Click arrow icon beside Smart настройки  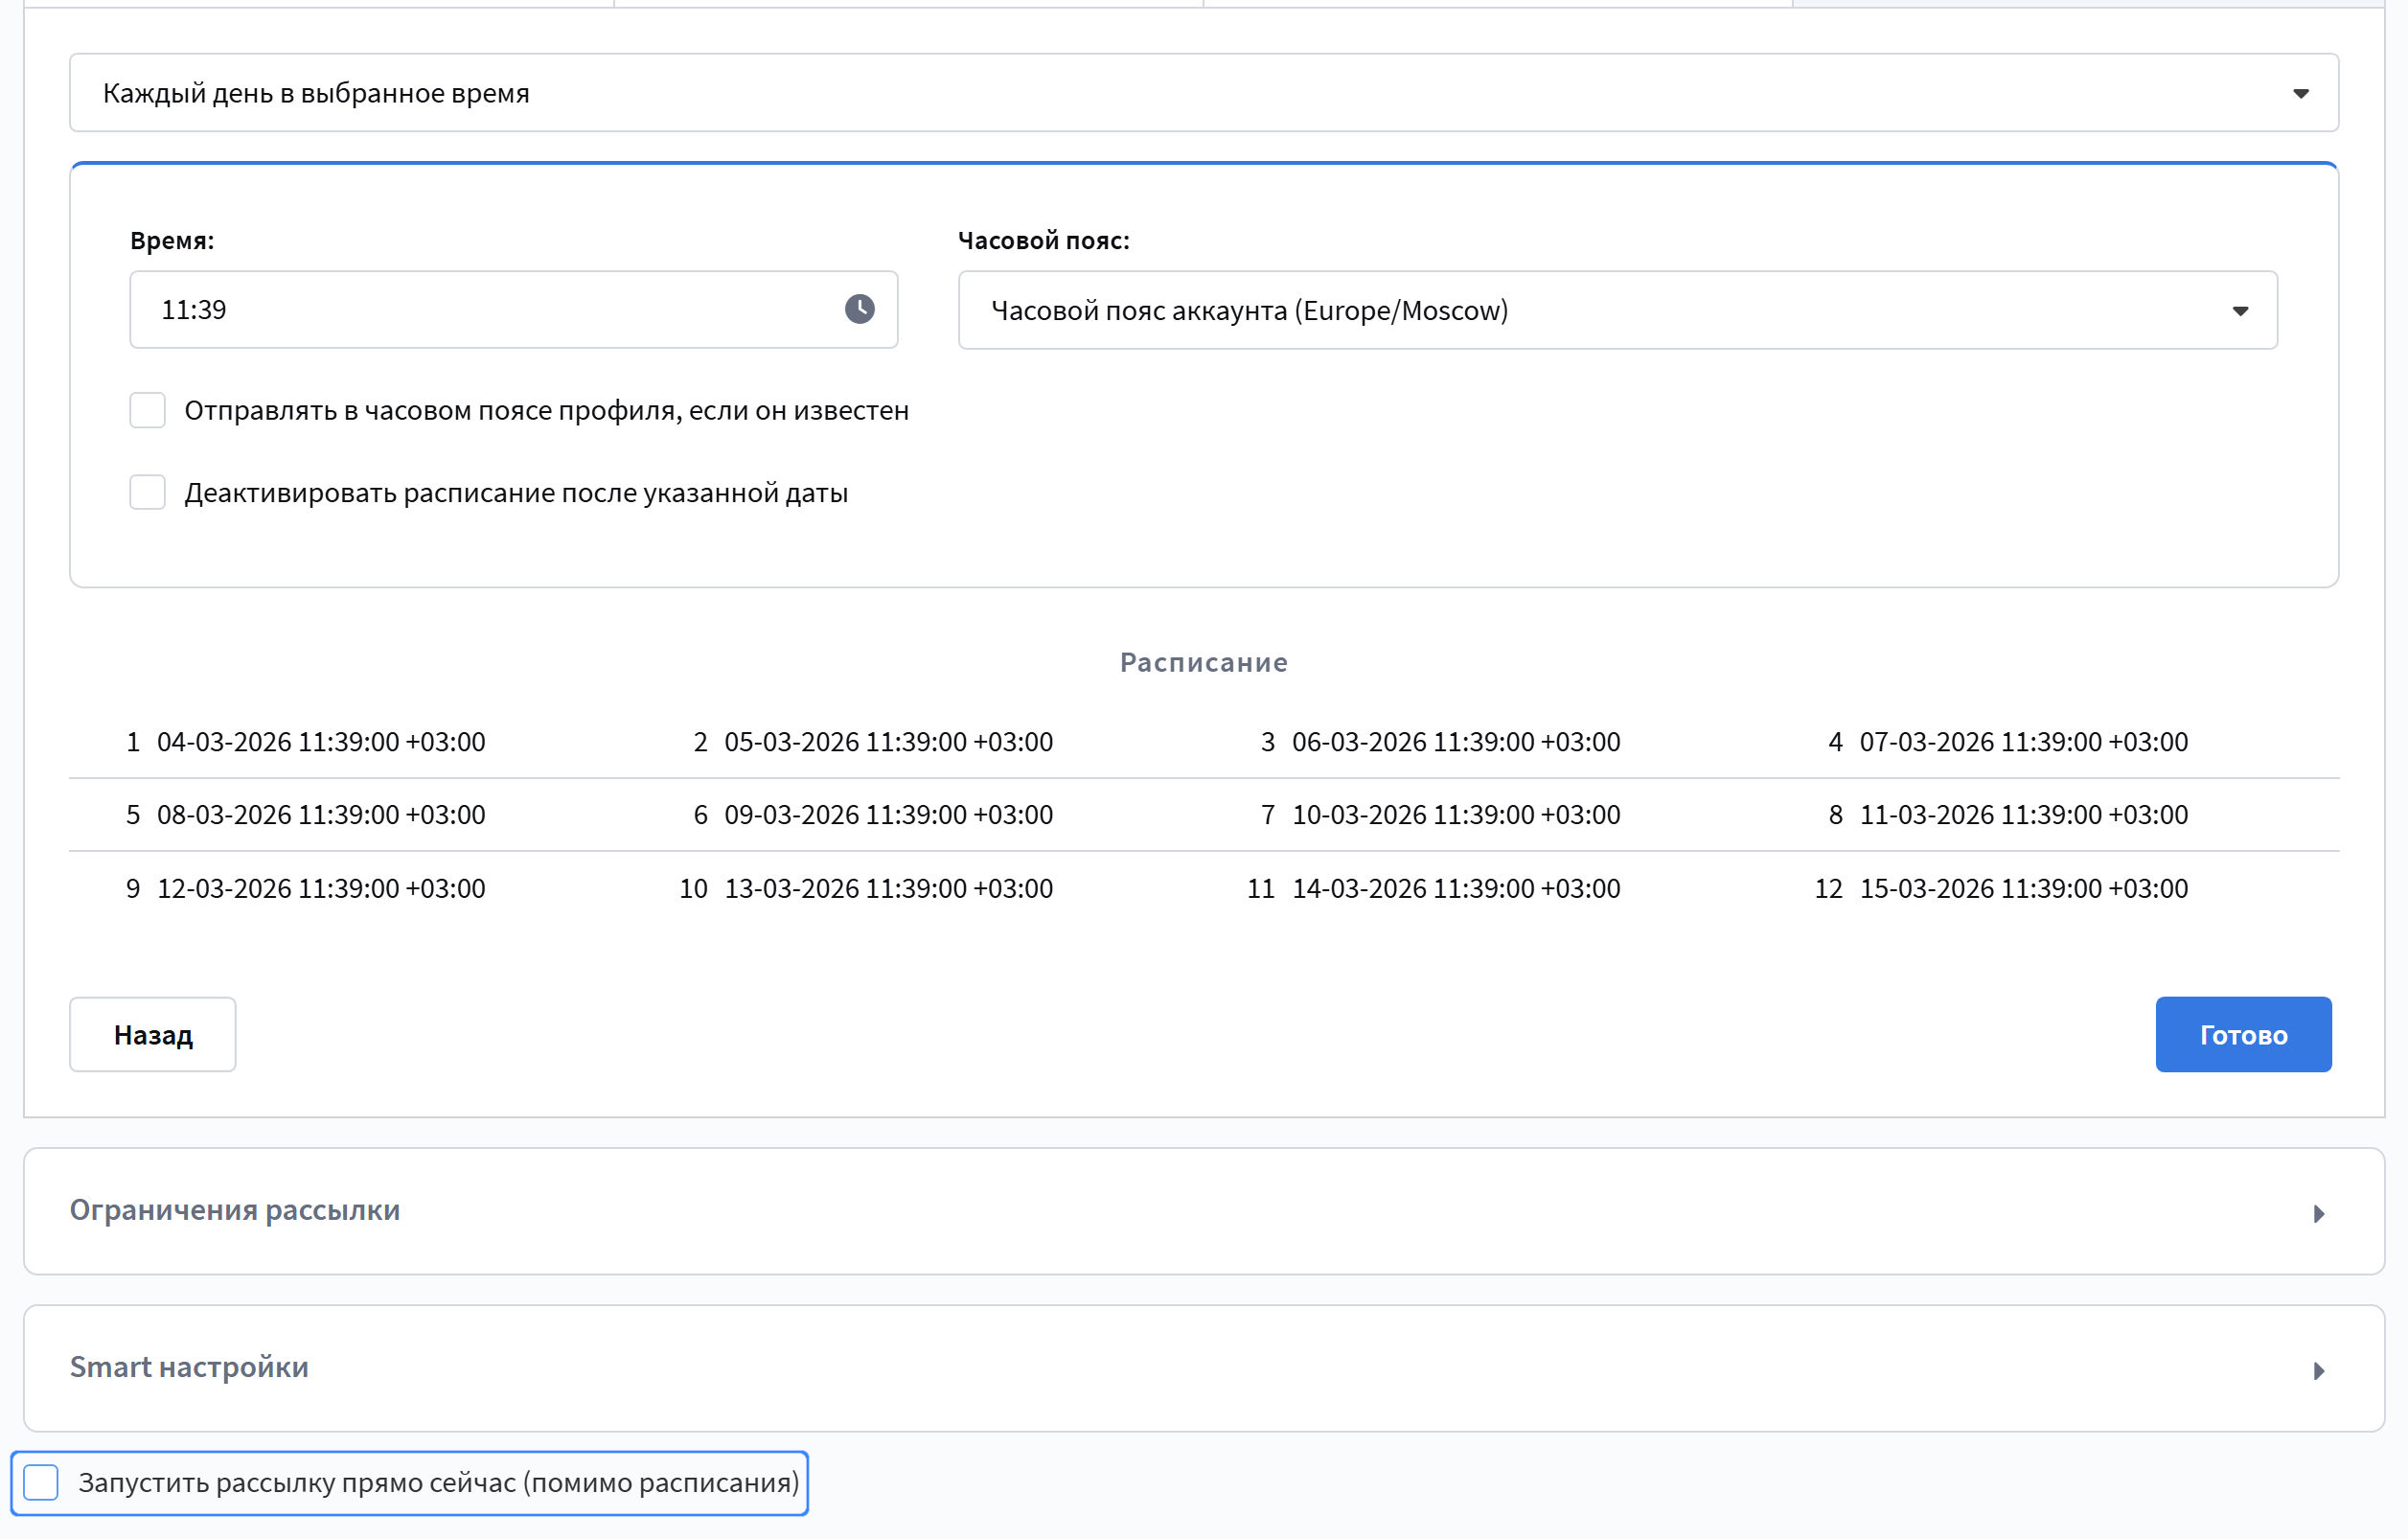pyautogui.click(x=2318, y=1370)
